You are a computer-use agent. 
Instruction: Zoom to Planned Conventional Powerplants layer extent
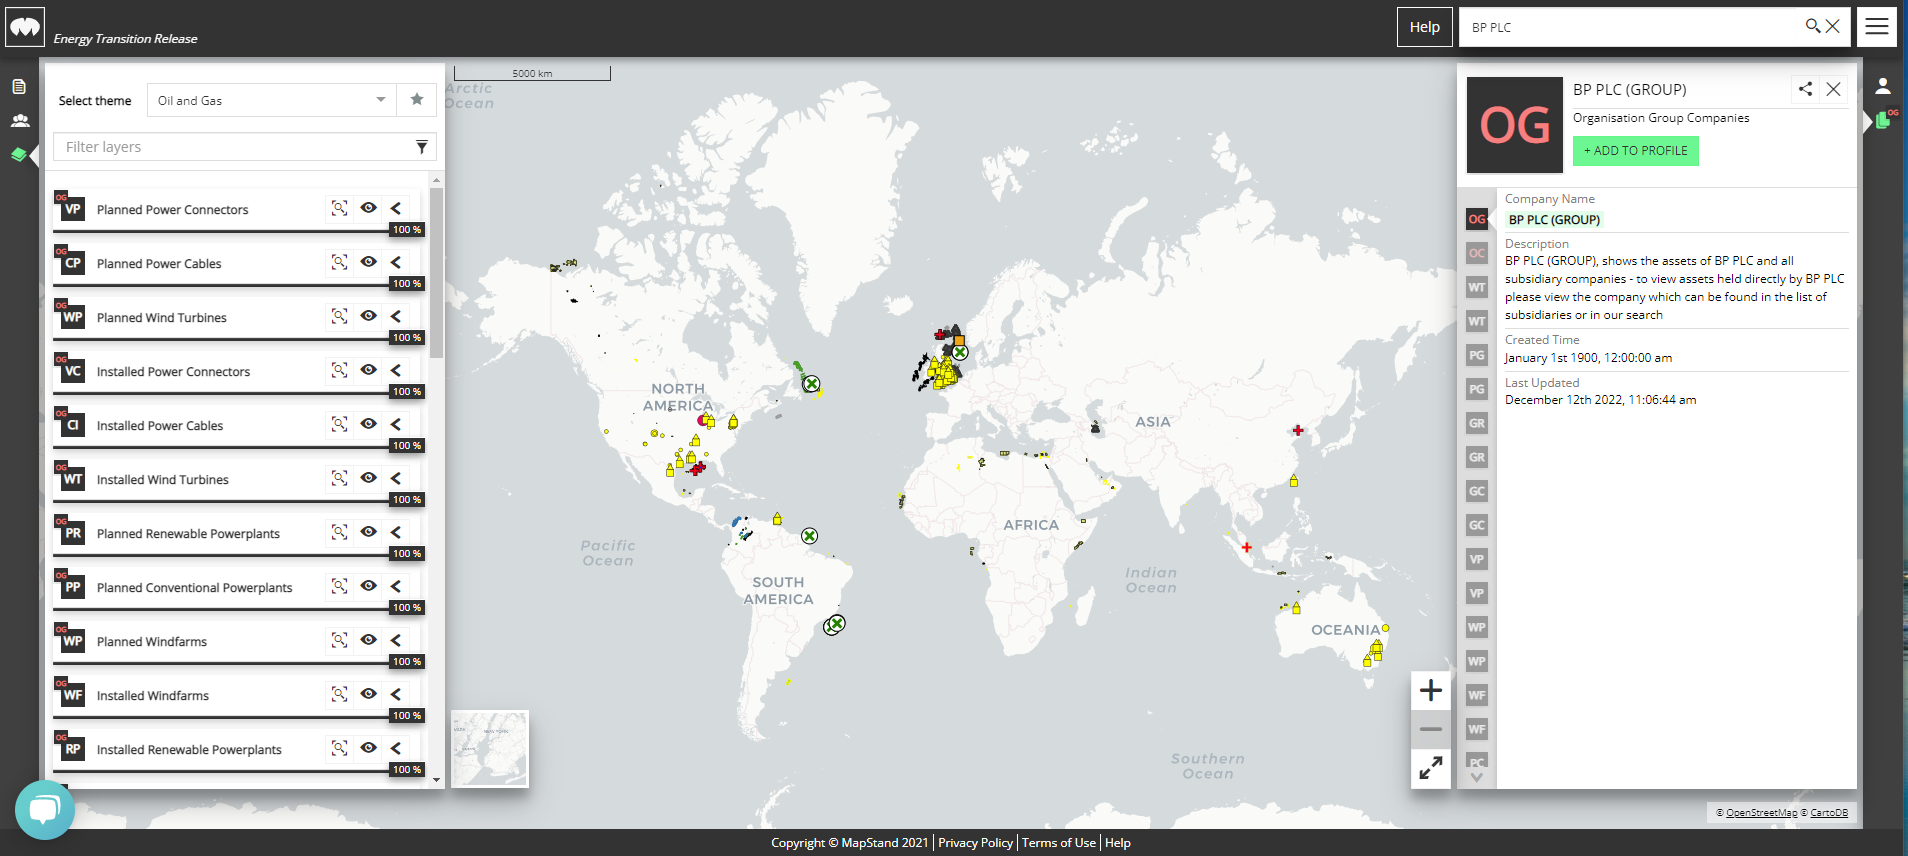click(340, 586)
